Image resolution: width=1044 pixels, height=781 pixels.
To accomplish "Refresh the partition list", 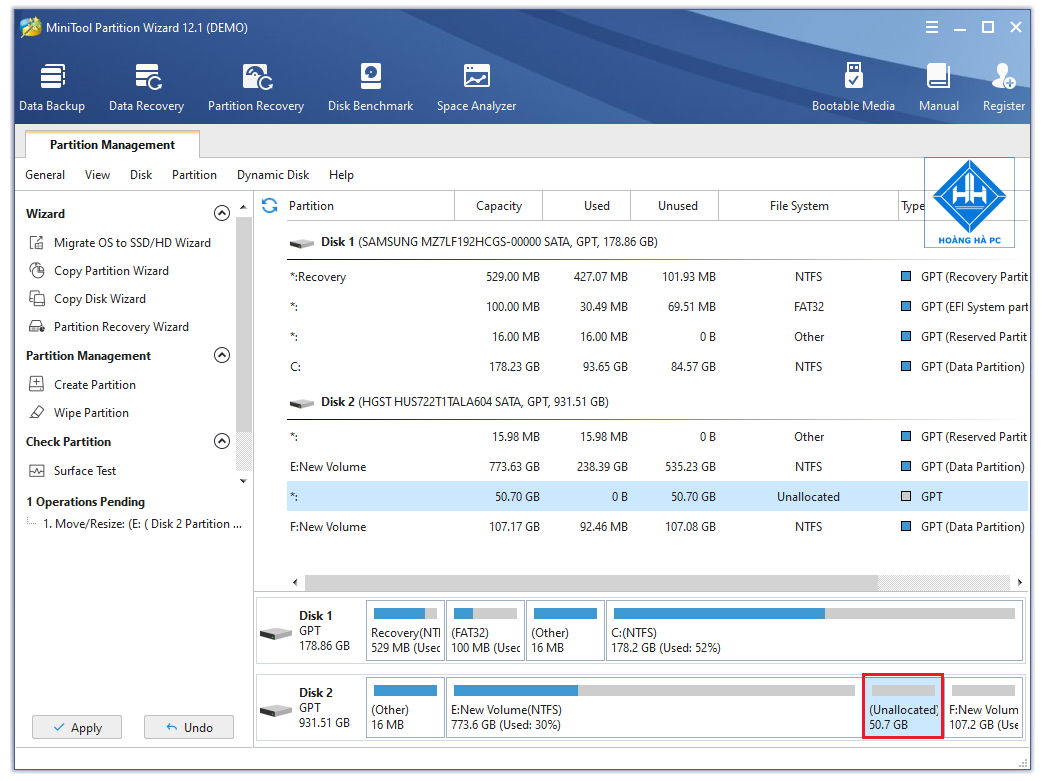I will pyautogui.click(x=268, y=205).
